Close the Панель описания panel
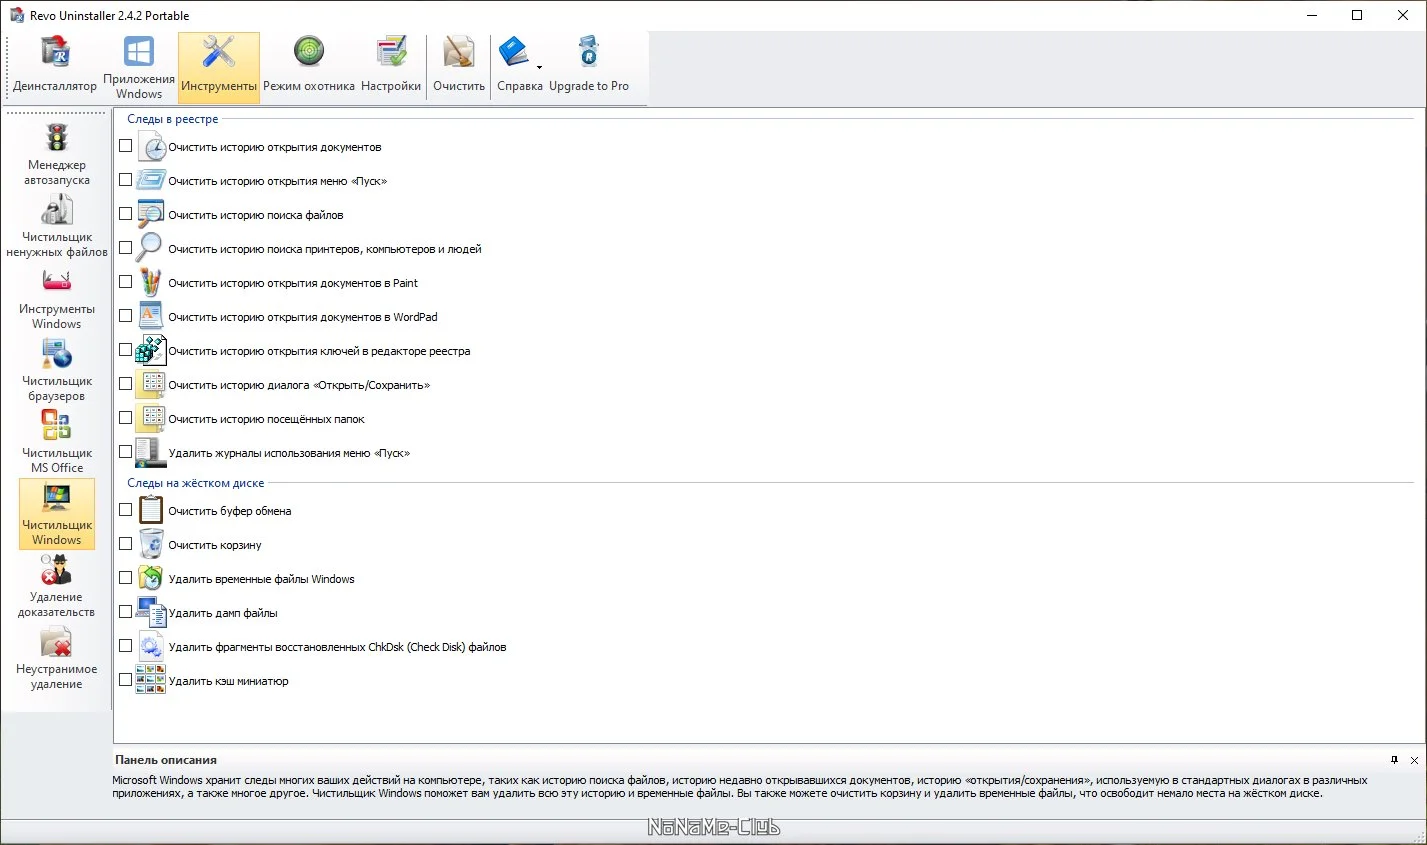 coord(1414,760)
